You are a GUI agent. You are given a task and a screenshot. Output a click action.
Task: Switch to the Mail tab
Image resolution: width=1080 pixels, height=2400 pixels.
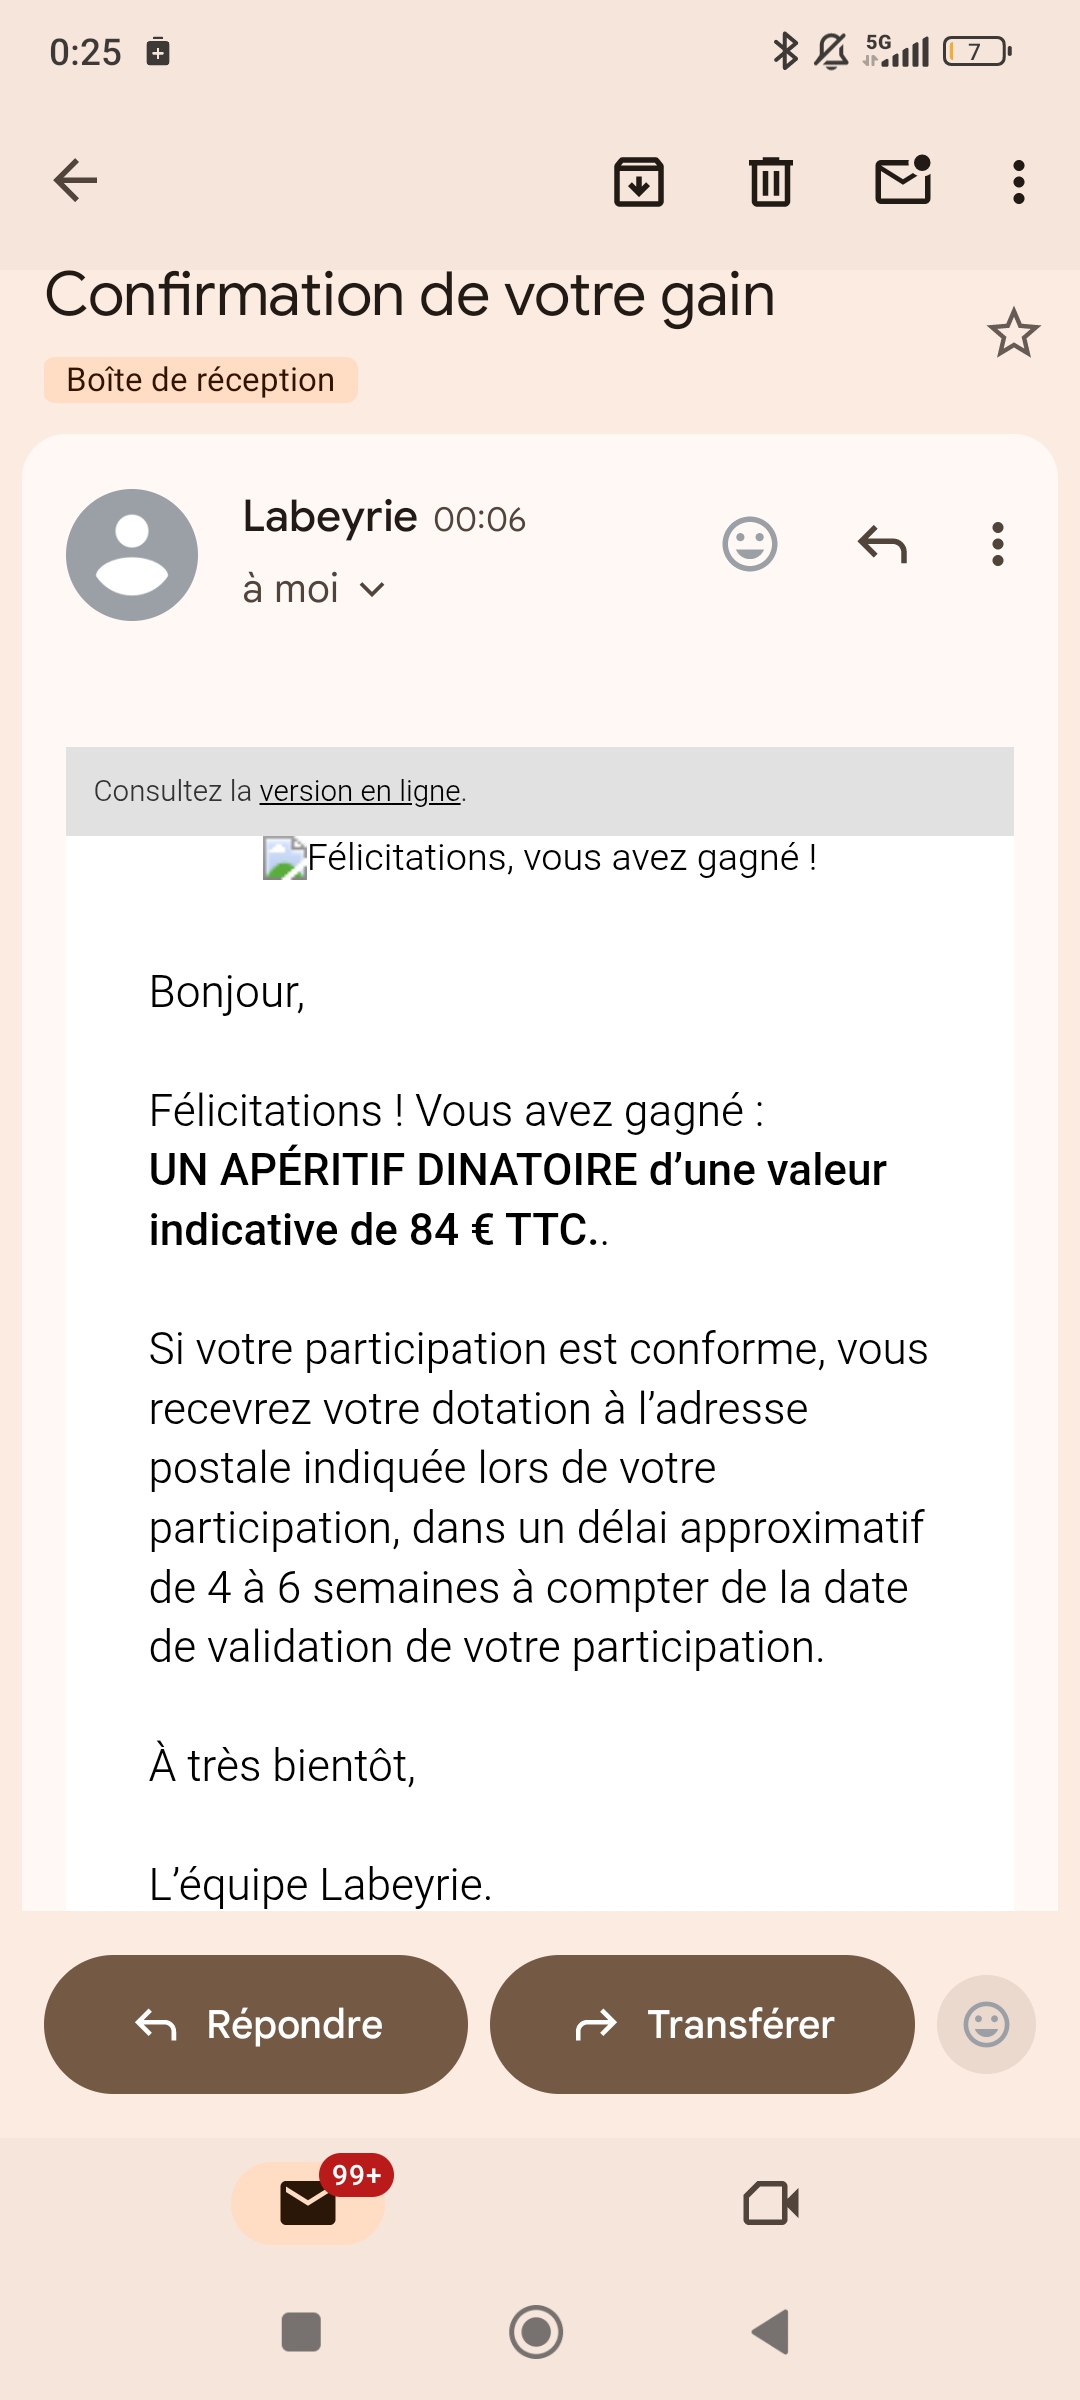pyautogui.click(x=308, y=2203)
